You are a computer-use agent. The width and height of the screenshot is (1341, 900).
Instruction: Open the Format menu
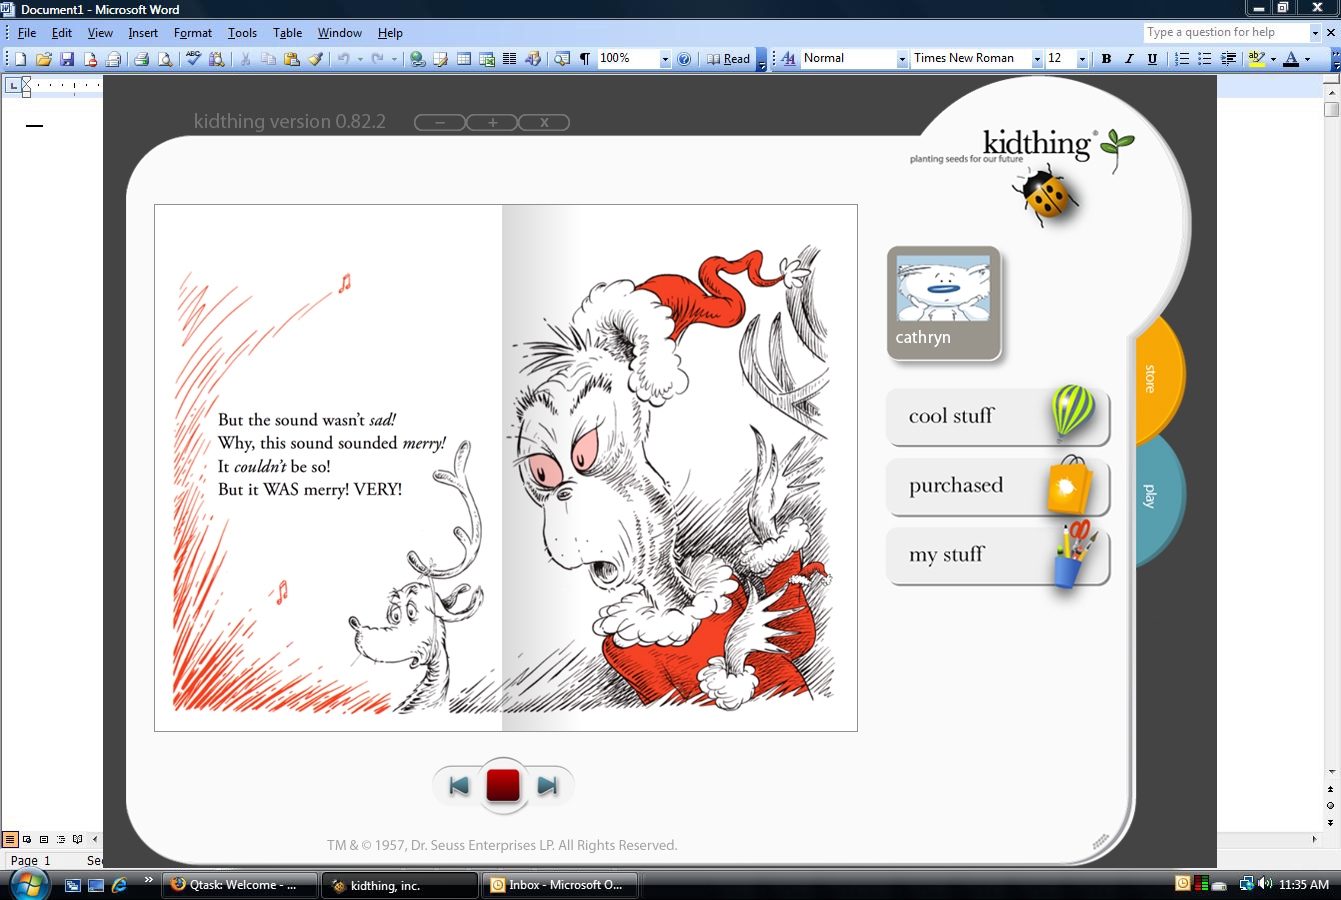(x=193, y=33)
